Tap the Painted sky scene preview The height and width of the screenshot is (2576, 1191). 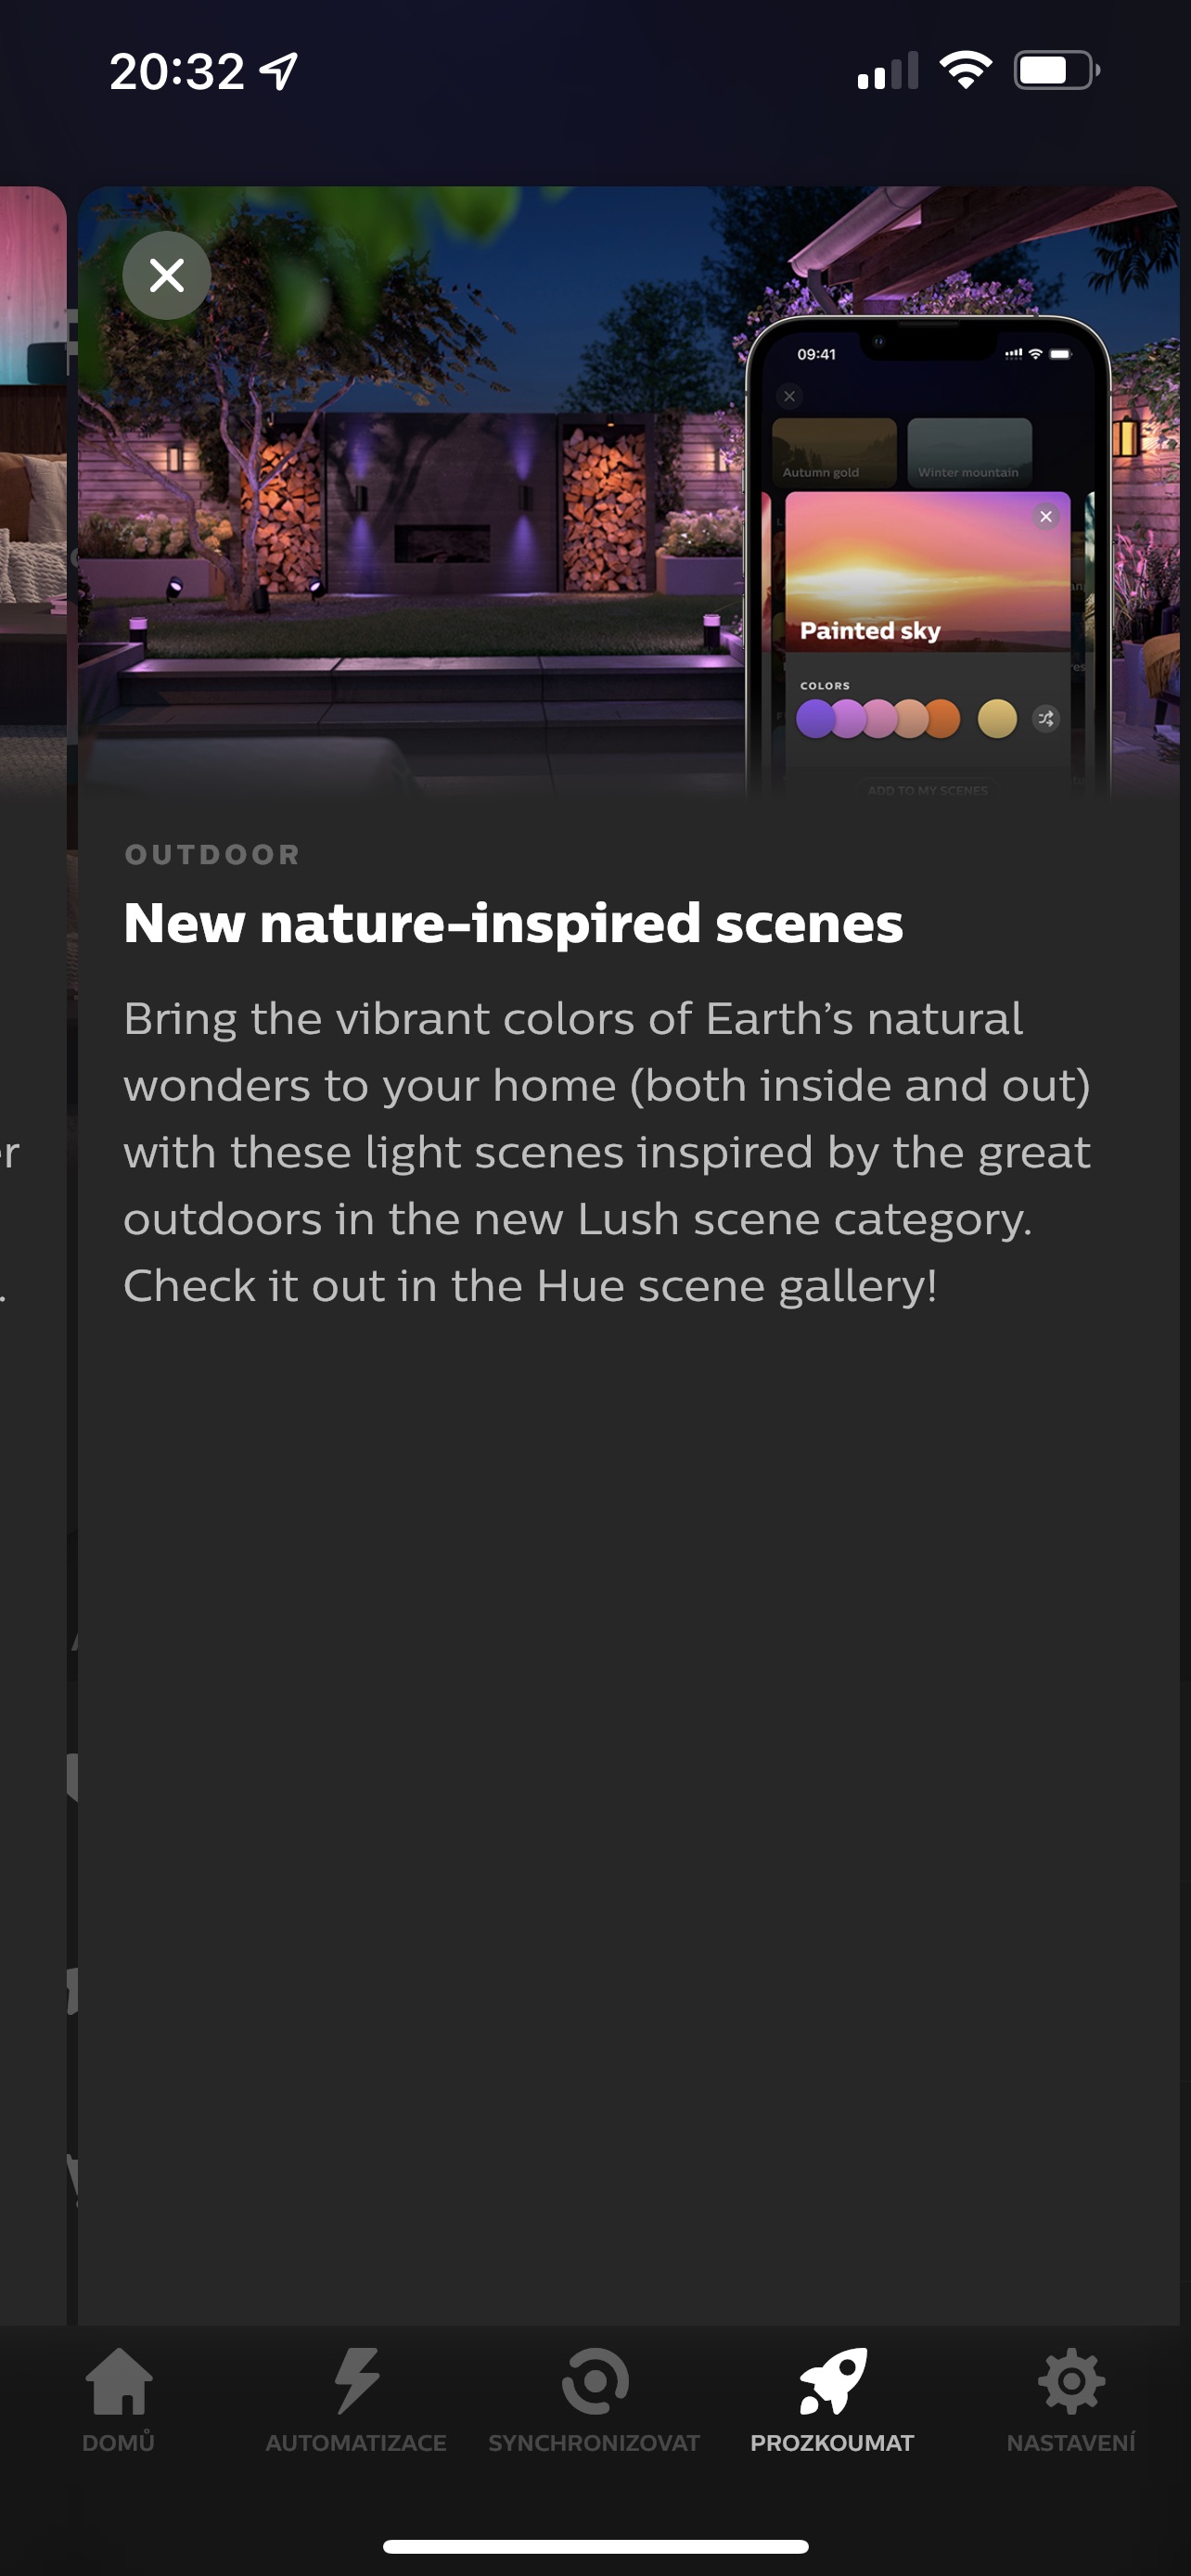coord(927,571)
